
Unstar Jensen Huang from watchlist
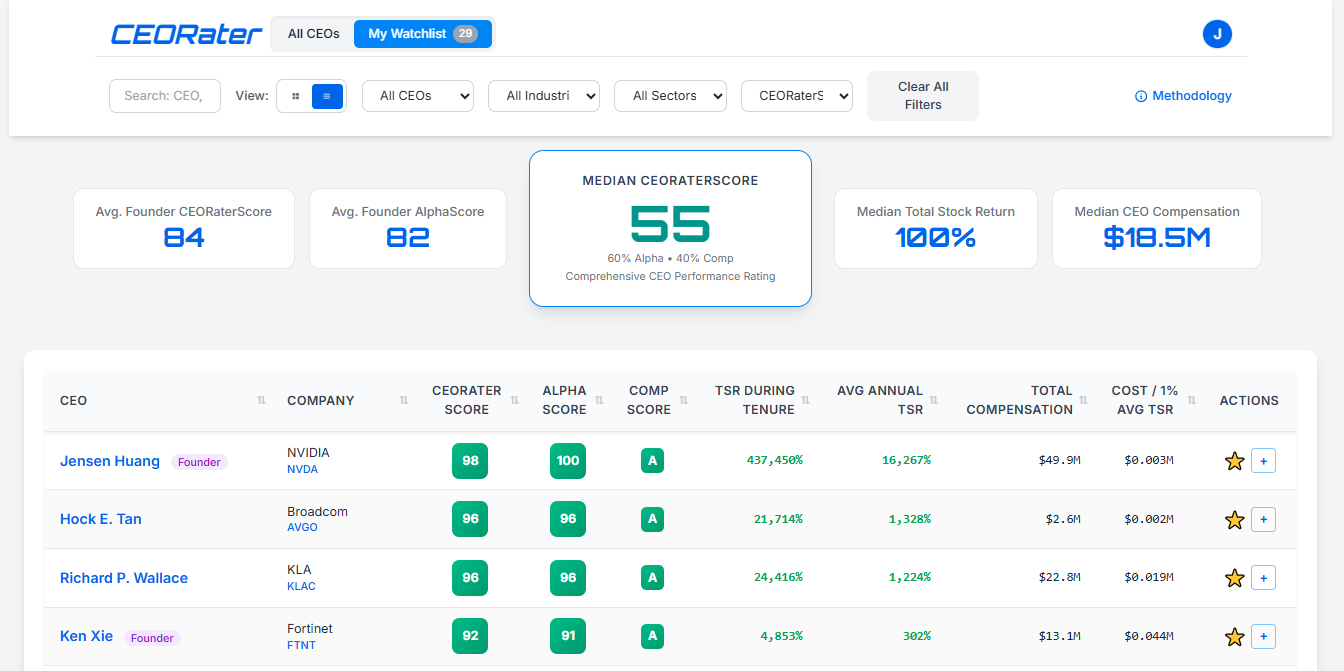point(1234,461)
